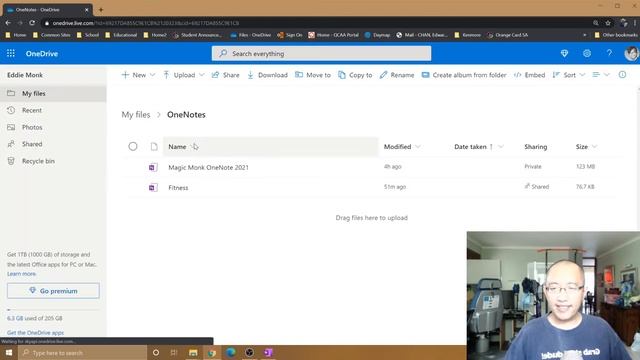Click Get the OneDrive apps link
This screenshot has width=640, height=360.
[x=35, y=333]
